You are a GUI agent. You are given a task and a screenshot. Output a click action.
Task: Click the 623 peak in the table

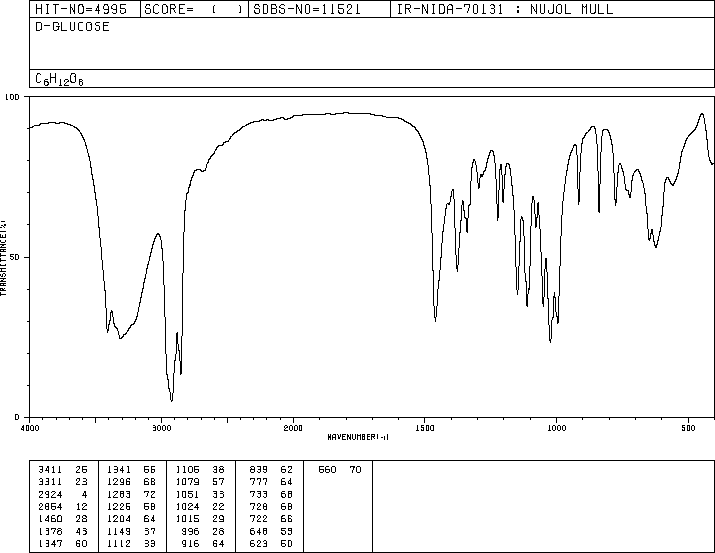tap(259, 544)
